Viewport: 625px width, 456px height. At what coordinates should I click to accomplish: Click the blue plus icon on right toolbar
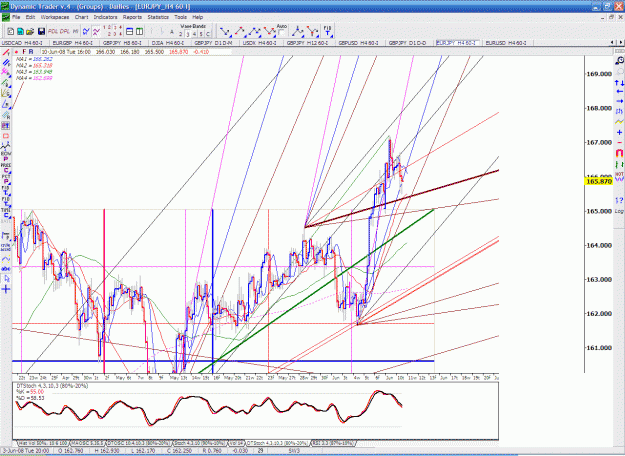(x=619, y=132)
